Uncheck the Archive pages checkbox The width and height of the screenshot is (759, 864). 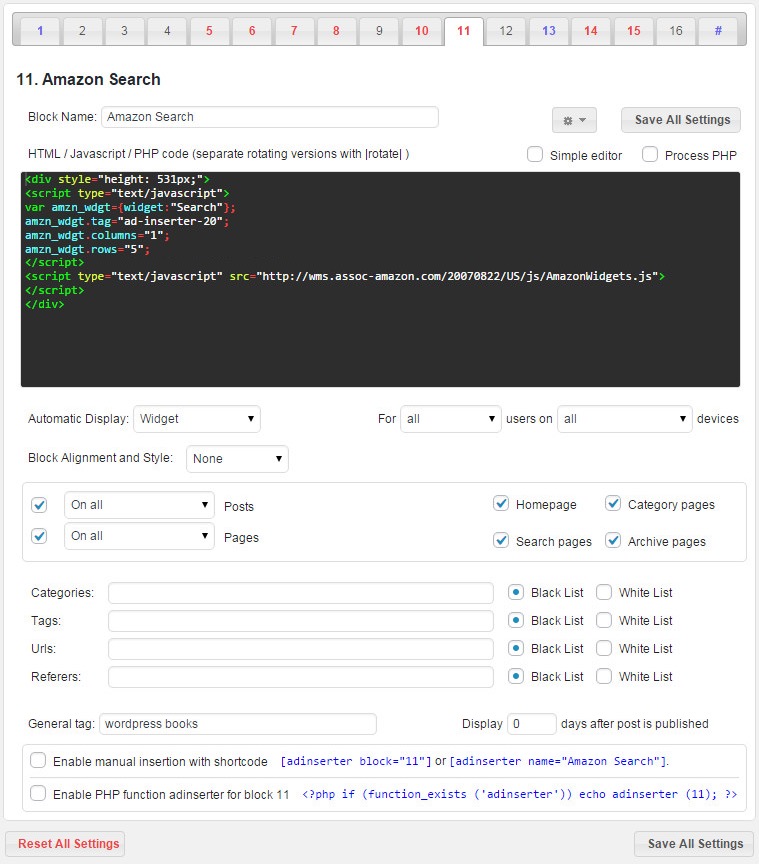point(613,540)
